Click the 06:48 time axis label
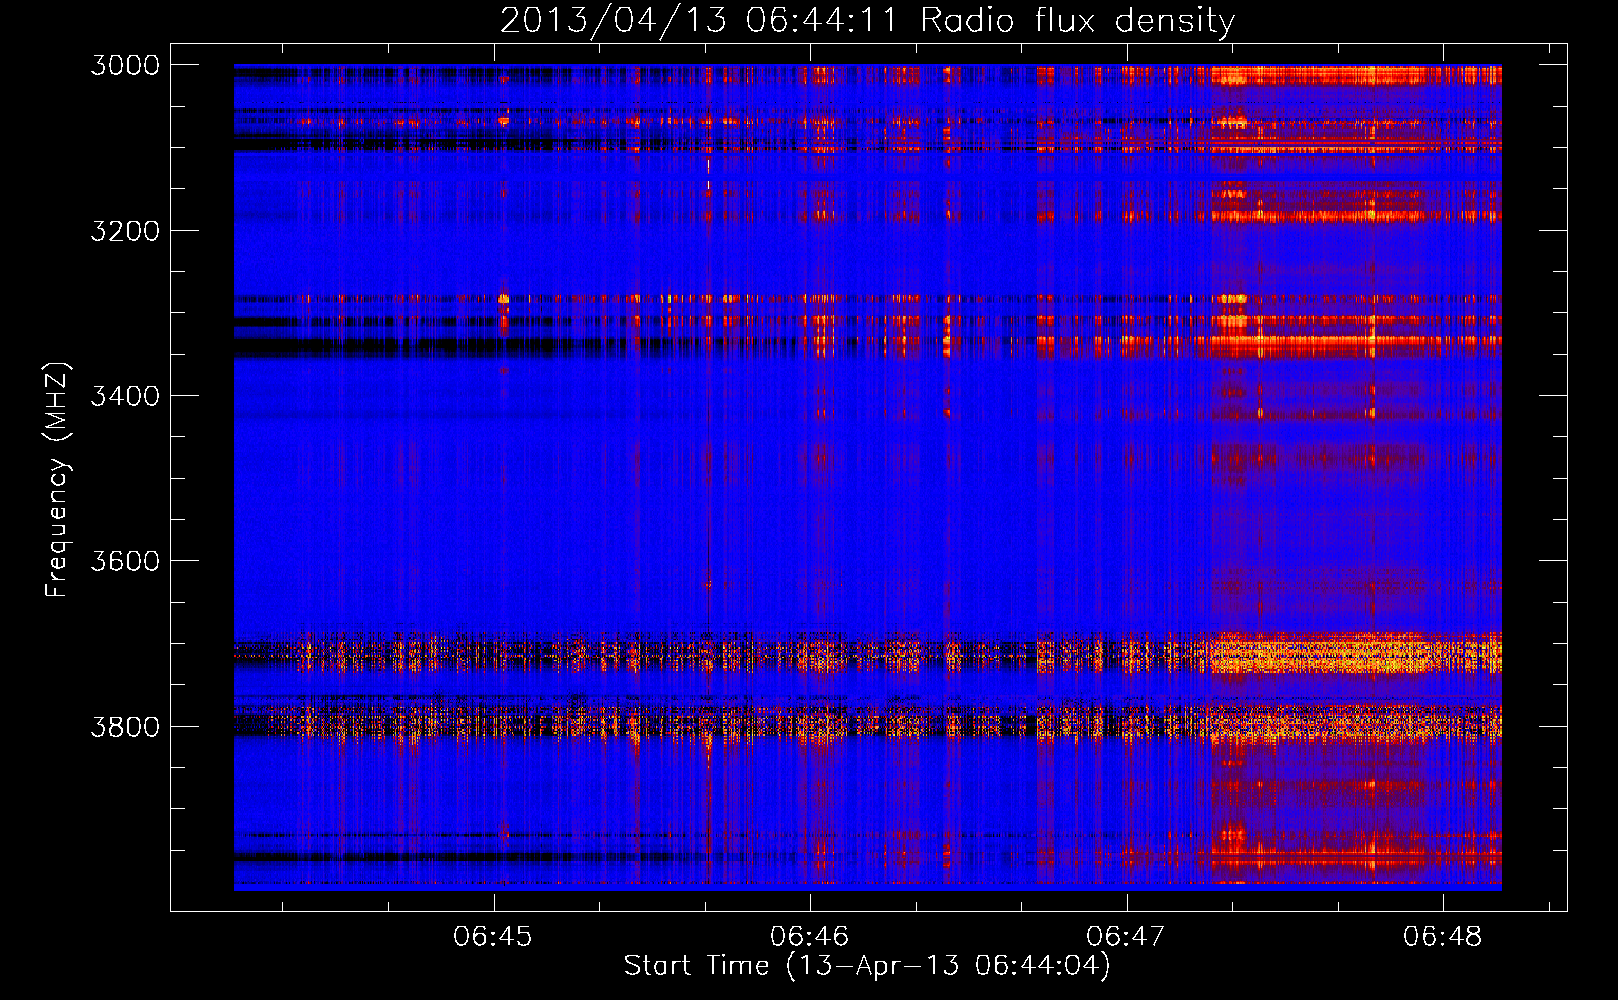This screenshot has height=1000, width=1618. pyautogui.click(x=1443, y=936)
